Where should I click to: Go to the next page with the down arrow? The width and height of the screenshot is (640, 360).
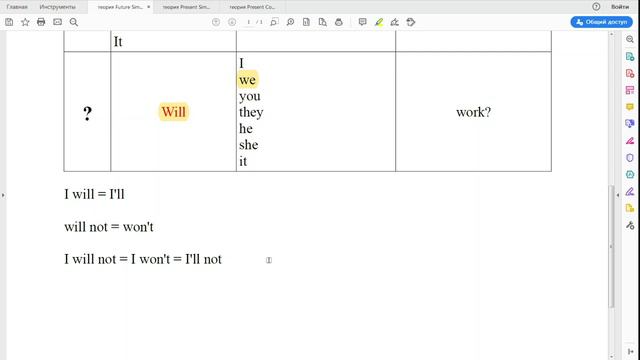(232, 22)
